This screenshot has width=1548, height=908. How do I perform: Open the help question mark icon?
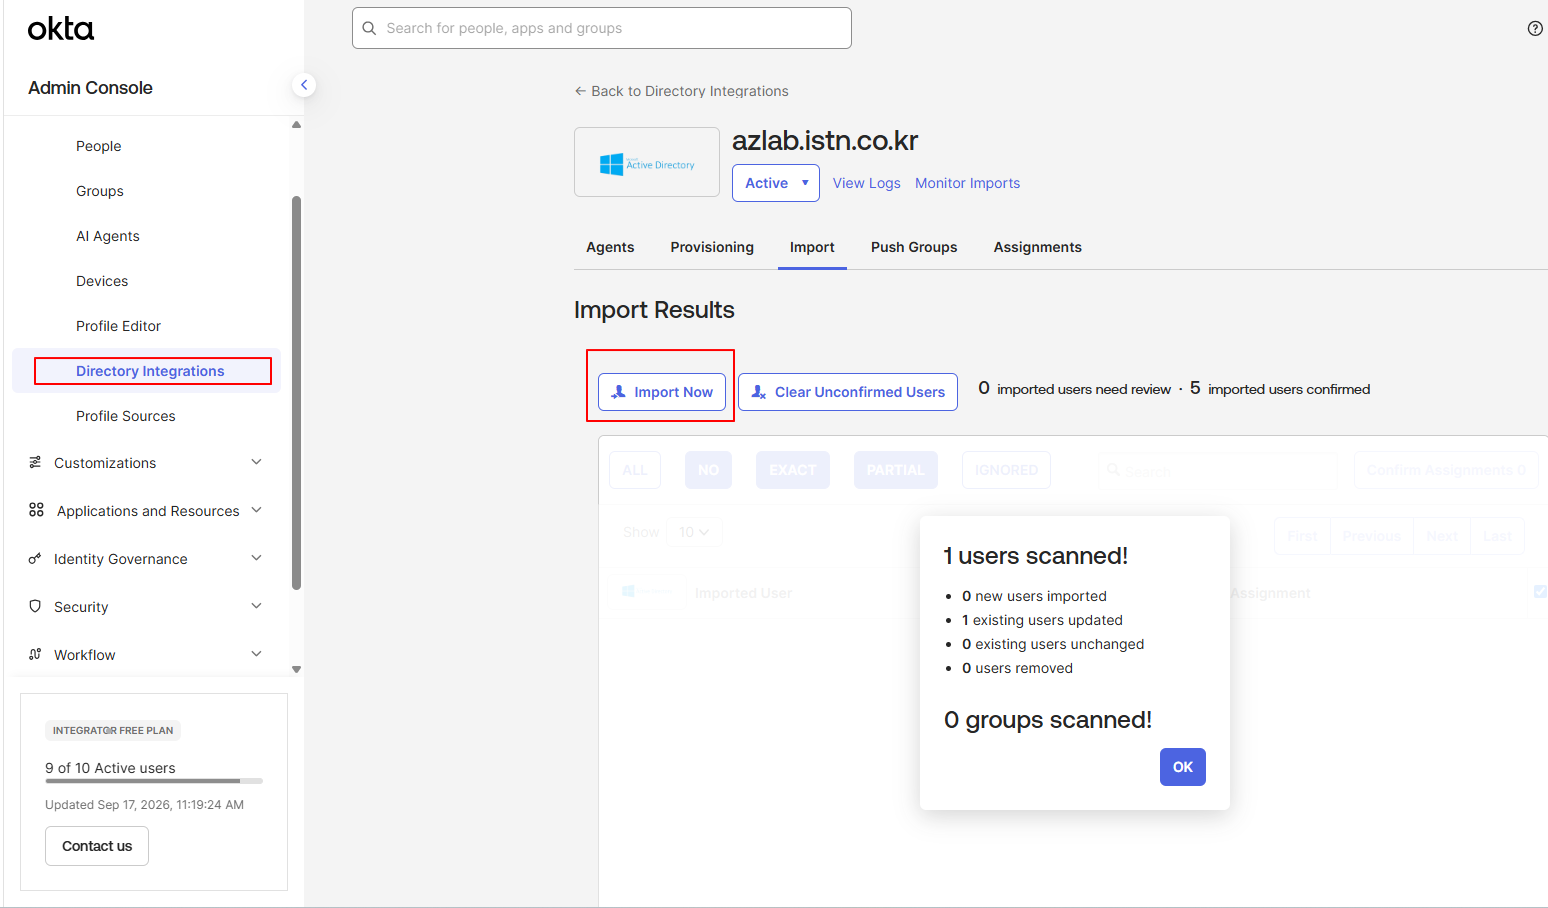click(x=1535, y=28)
